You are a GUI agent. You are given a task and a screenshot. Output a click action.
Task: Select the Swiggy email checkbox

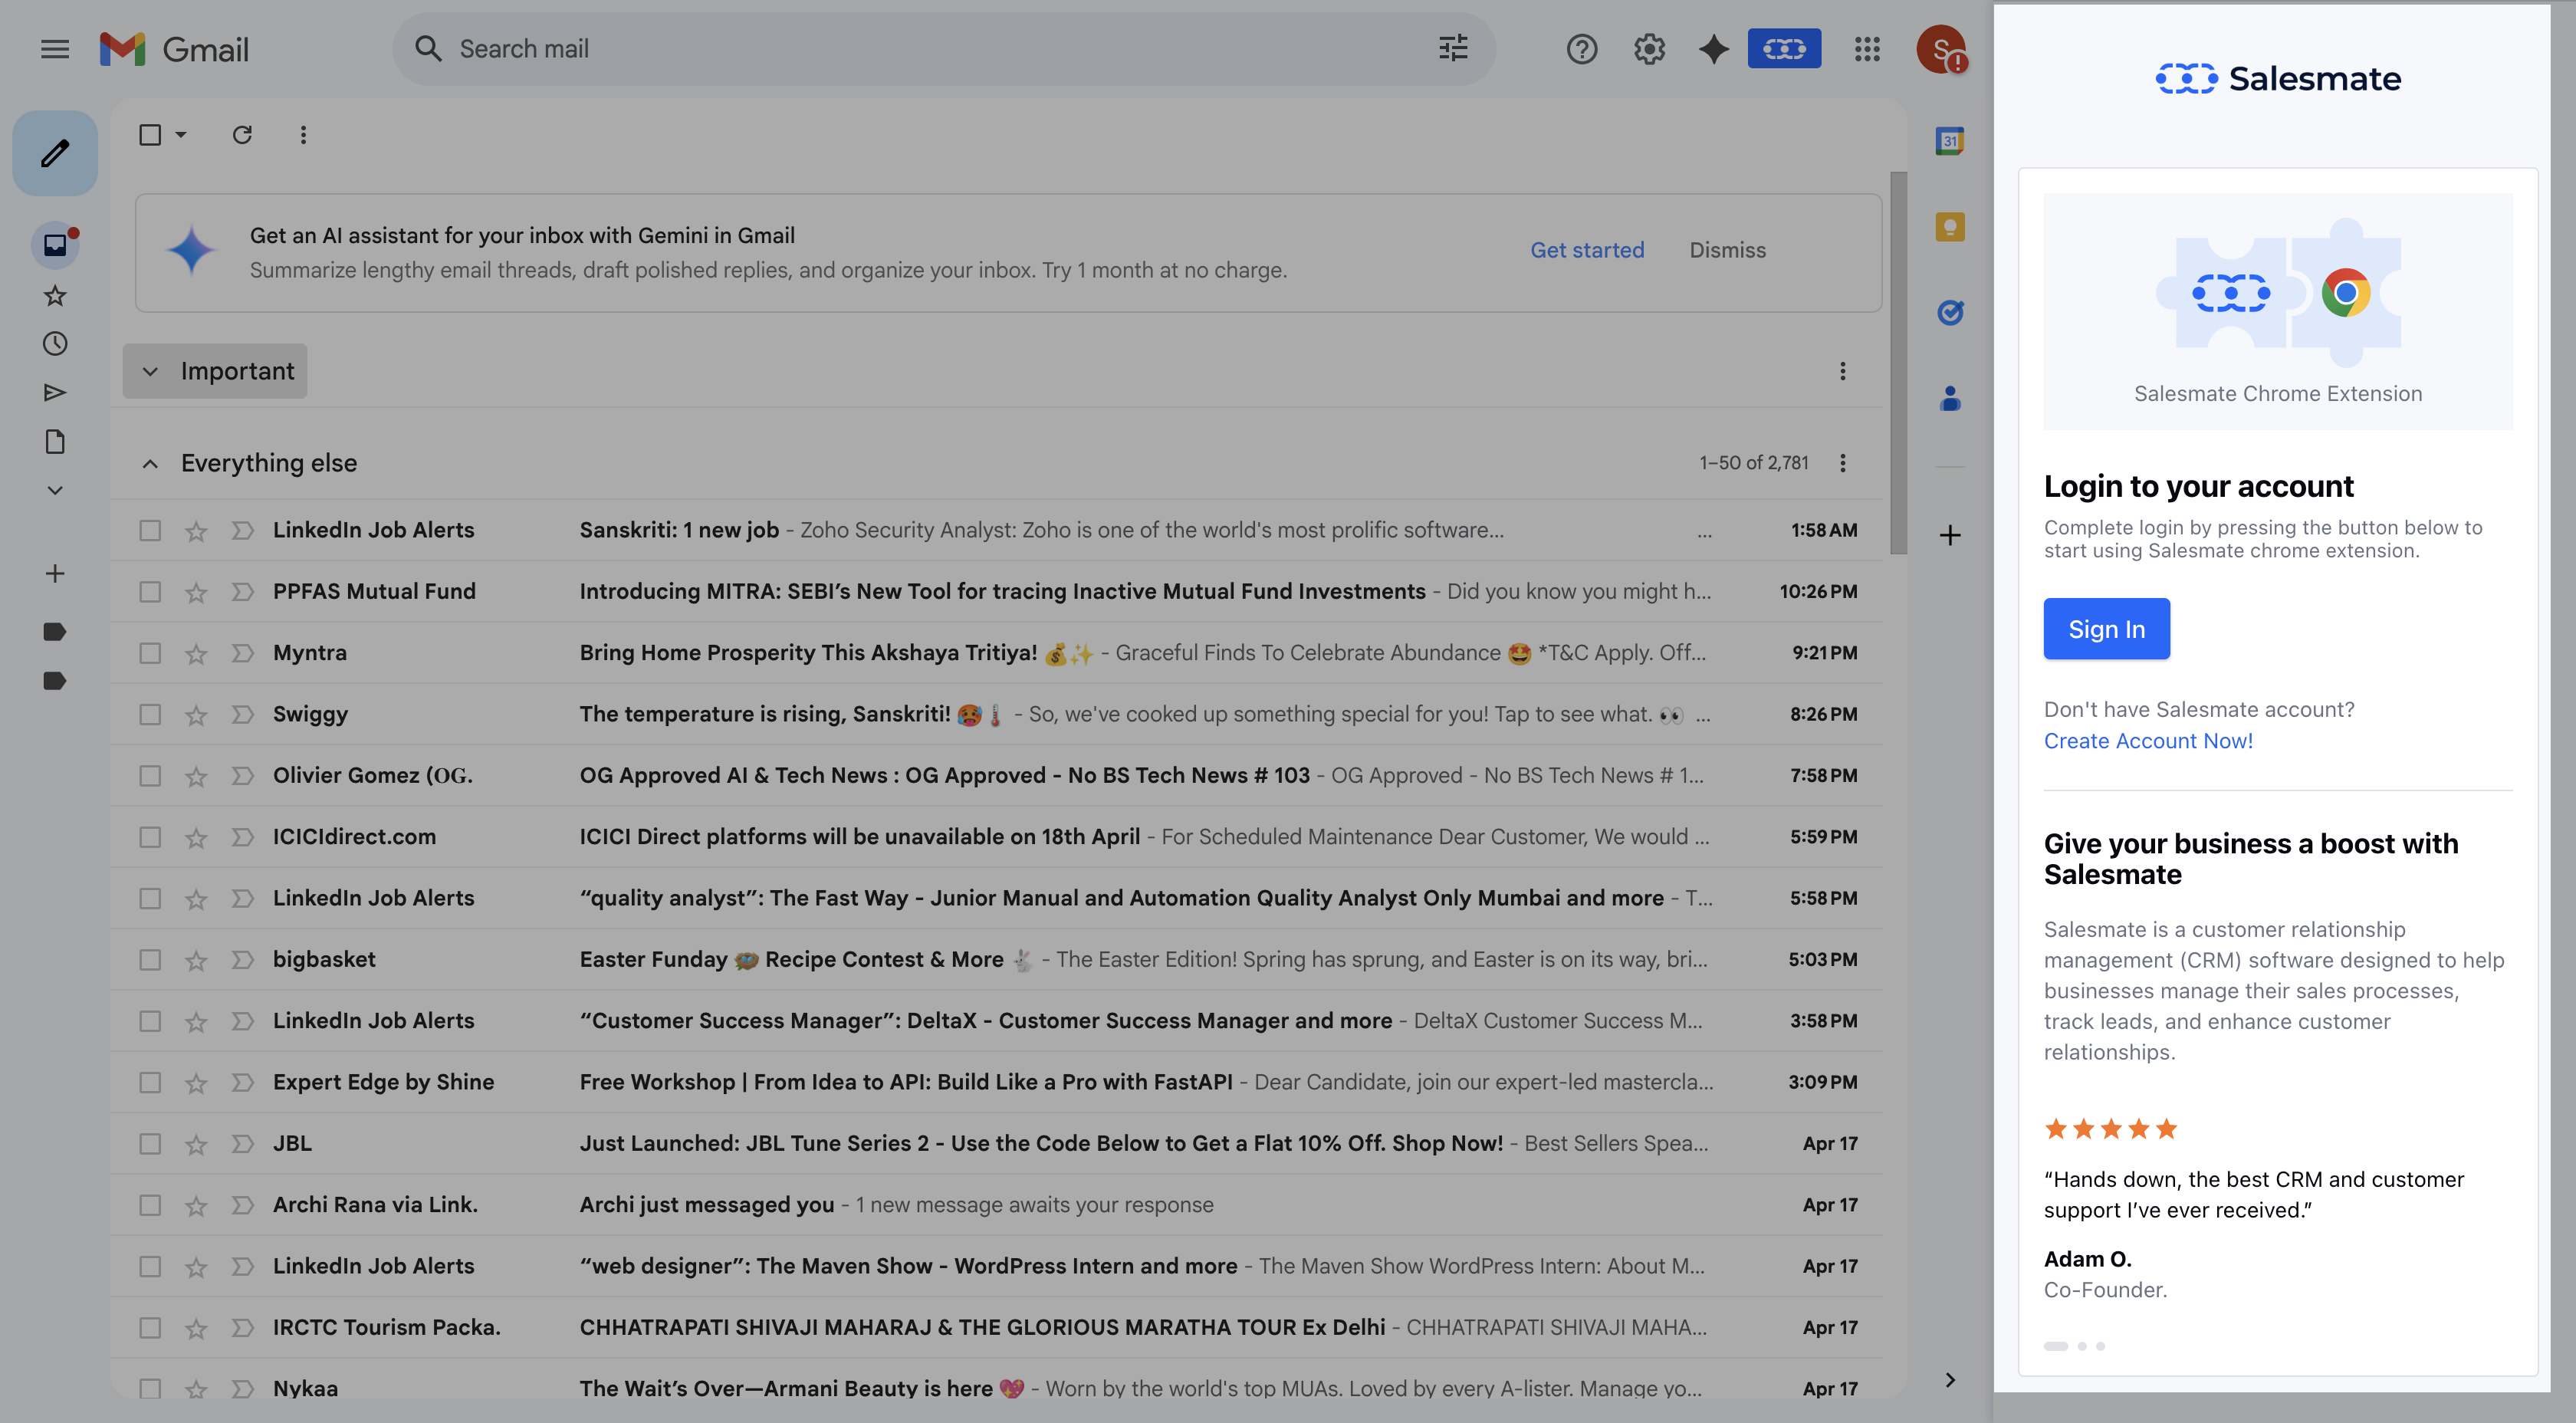[x=150, y=714]
